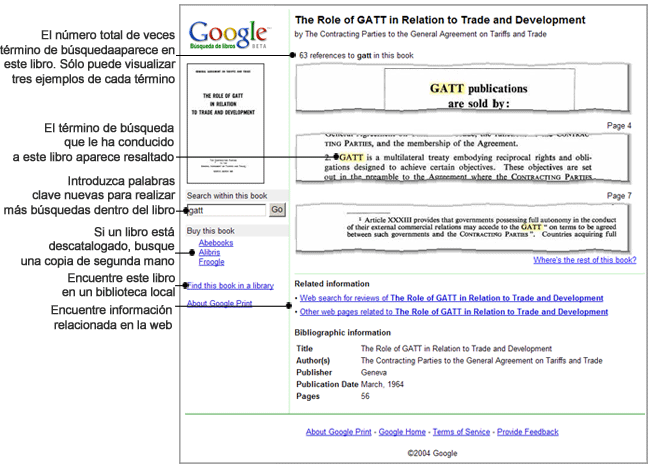Click the Search within this book heading
Viewport: 650px width, 467px height.
point(227,196)
